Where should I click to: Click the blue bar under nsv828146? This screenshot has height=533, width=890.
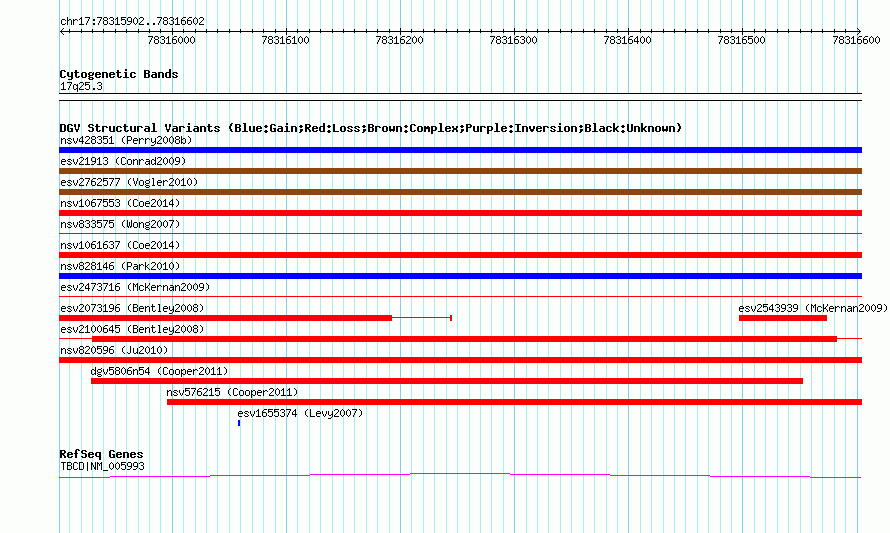click(x=460, y=276)
